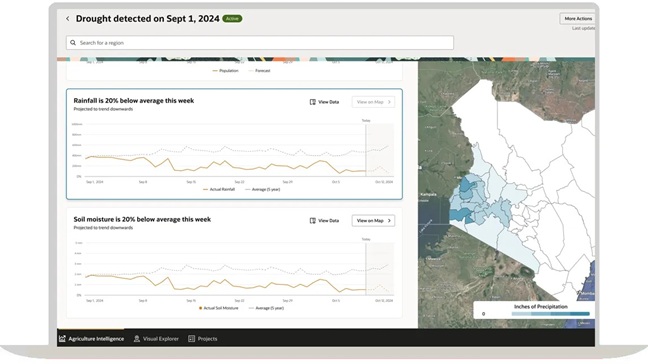648x364 pixels.
Task: Click the Drought detected on Sept 1, 2024 title
Action: pyautogui.click(x=148, y=19)
